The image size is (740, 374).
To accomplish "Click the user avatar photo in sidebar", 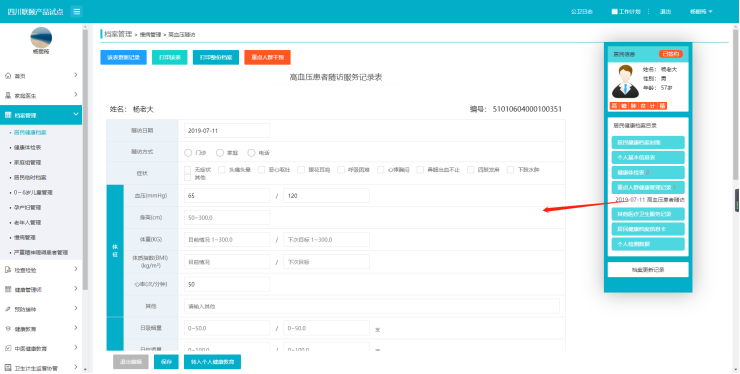I will [41, 37].
